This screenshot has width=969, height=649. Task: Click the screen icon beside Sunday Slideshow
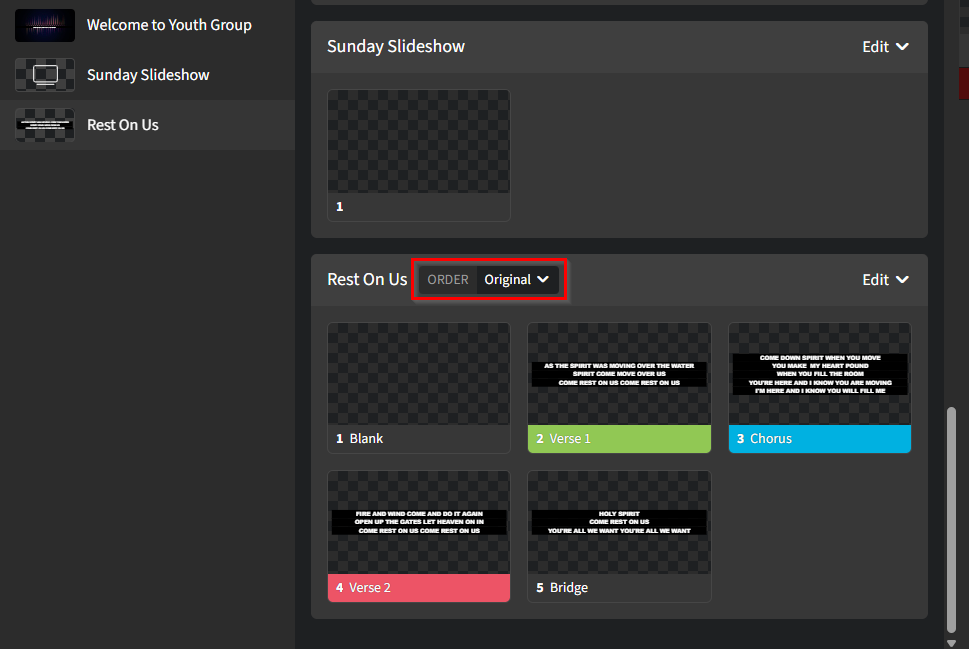[44, 74]
